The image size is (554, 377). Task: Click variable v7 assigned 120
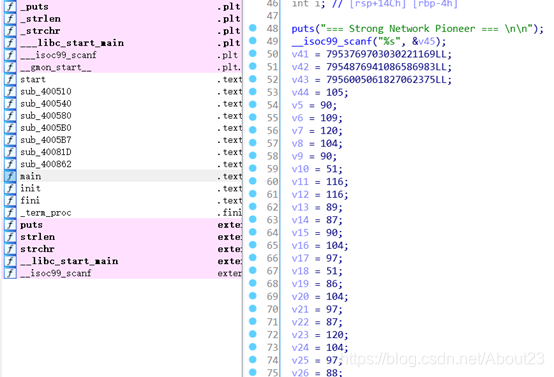pos(297,130)
